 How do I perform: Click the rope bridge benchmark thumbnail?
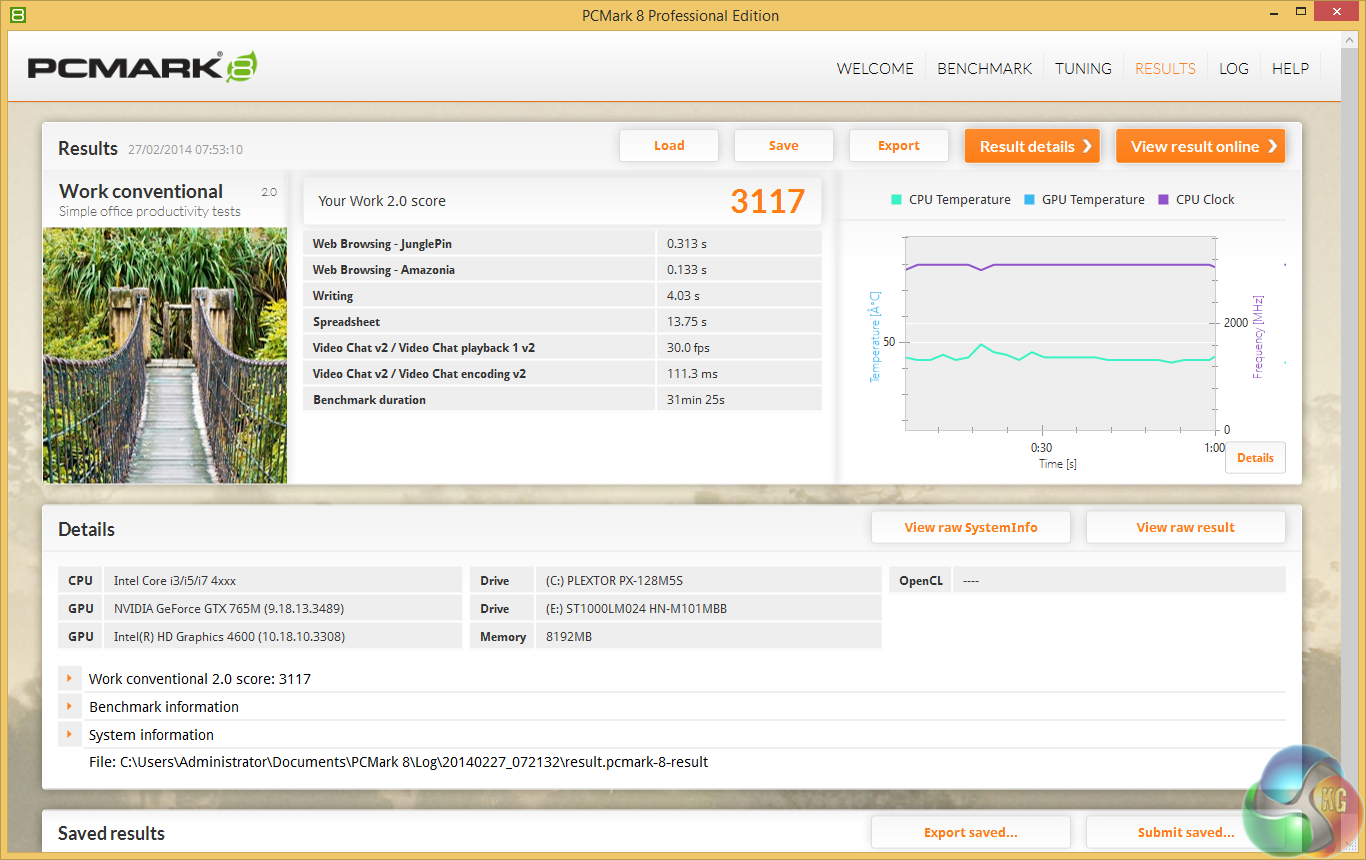[165, 355]
